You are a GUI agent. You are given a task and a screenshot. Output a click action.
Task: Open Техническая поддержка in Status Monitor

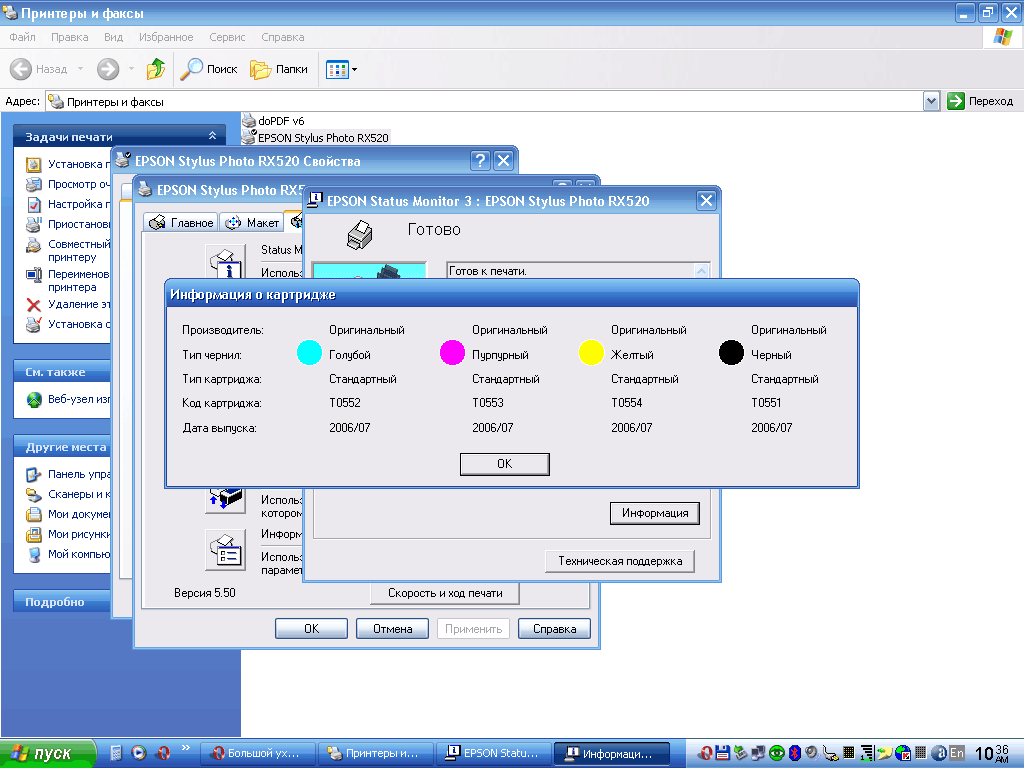620,561
